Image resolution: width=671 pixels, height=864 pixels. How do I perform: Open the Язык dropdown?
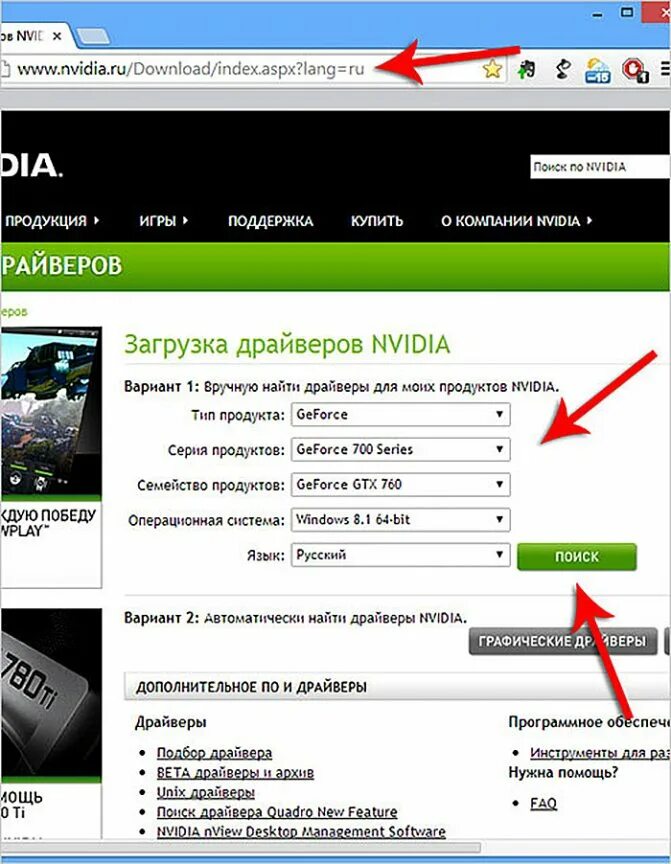(401, 554)
